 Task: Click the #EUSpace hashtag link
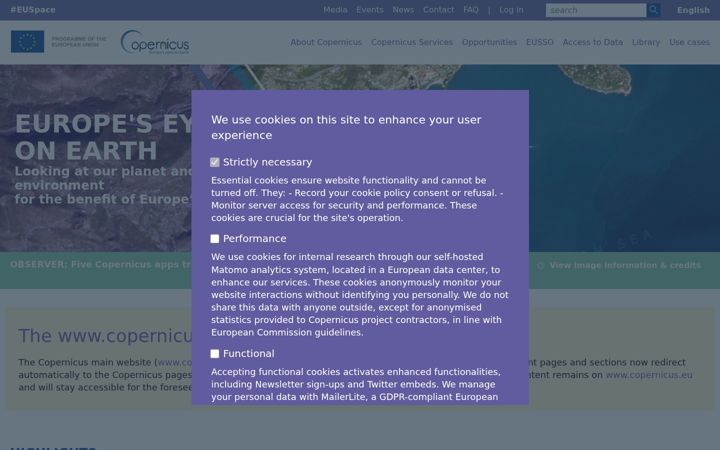(x=33, y=10)
